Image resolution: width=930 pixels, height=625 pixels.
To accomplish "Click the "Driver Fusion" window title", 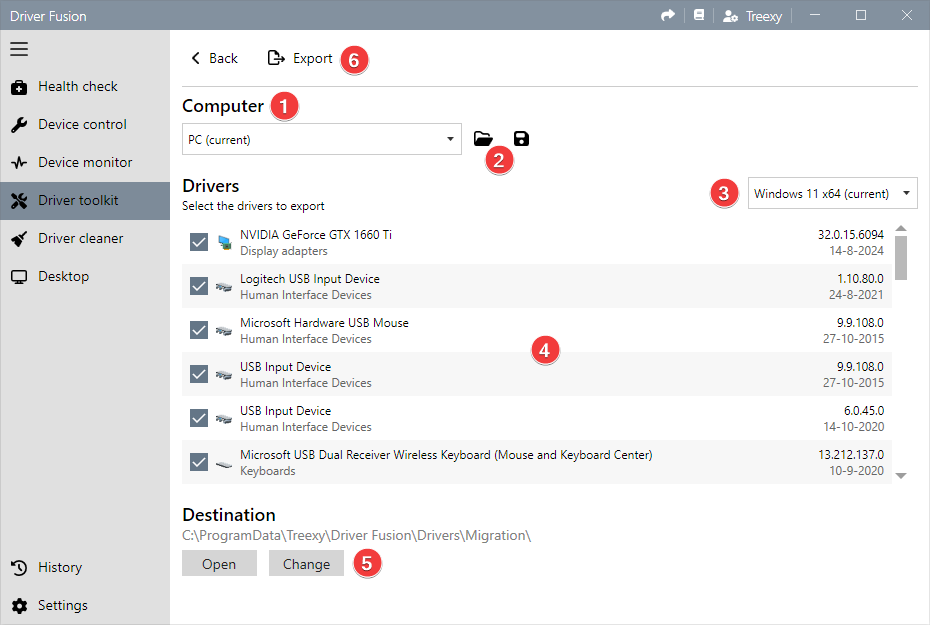I will coord(48,16).
